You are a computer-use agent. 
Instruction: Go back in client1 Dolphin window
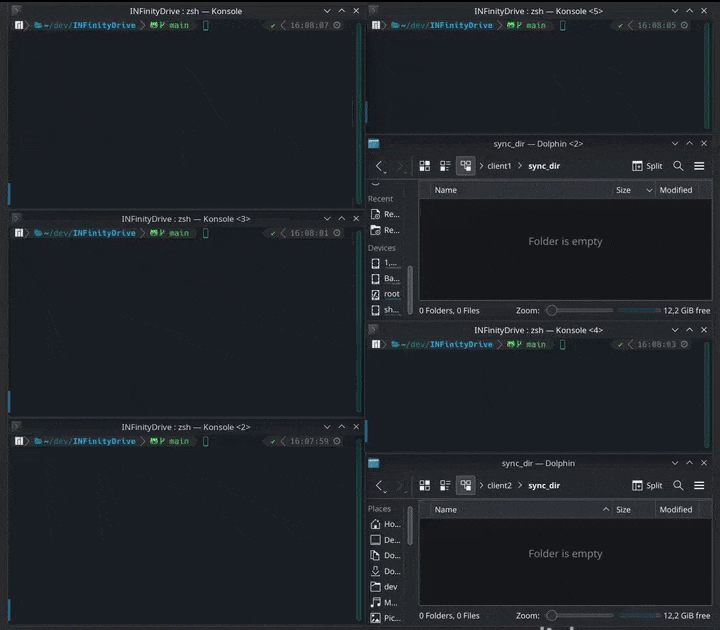(379, 166)
